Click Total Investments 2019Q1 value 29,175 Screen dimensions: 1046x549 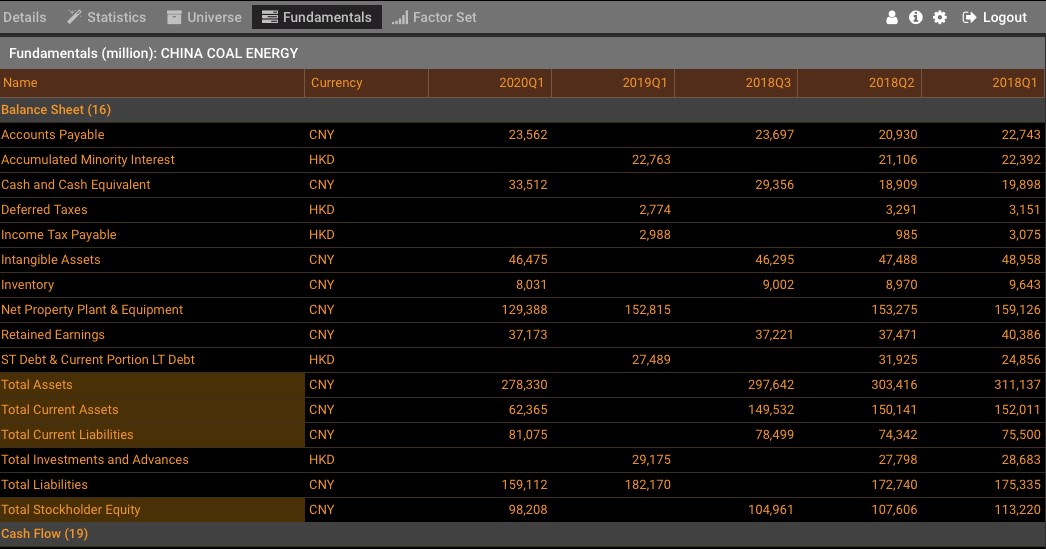[x=651, y=460]
